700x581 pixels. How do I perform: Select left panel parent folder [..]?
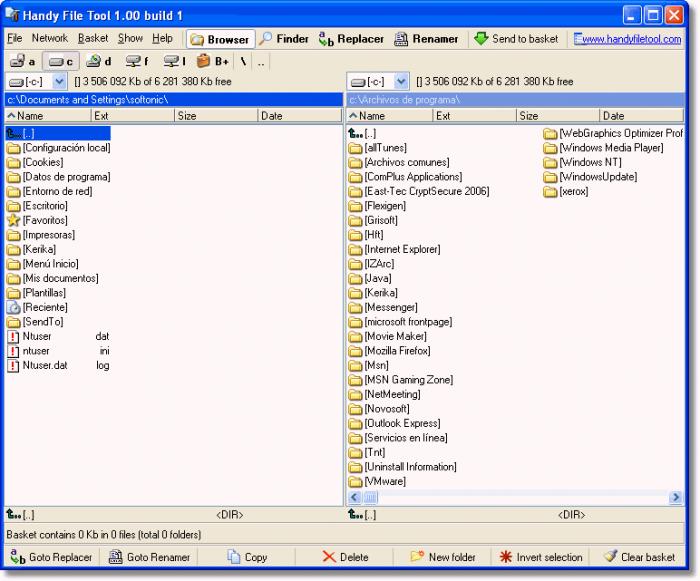coord(58,133)
